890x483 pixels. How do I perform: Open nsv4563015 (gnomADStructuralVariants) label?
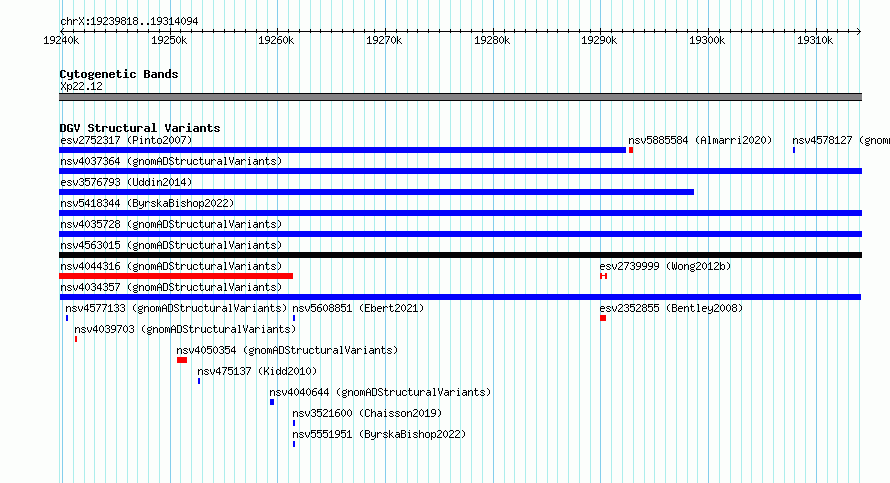coord(171,245)
